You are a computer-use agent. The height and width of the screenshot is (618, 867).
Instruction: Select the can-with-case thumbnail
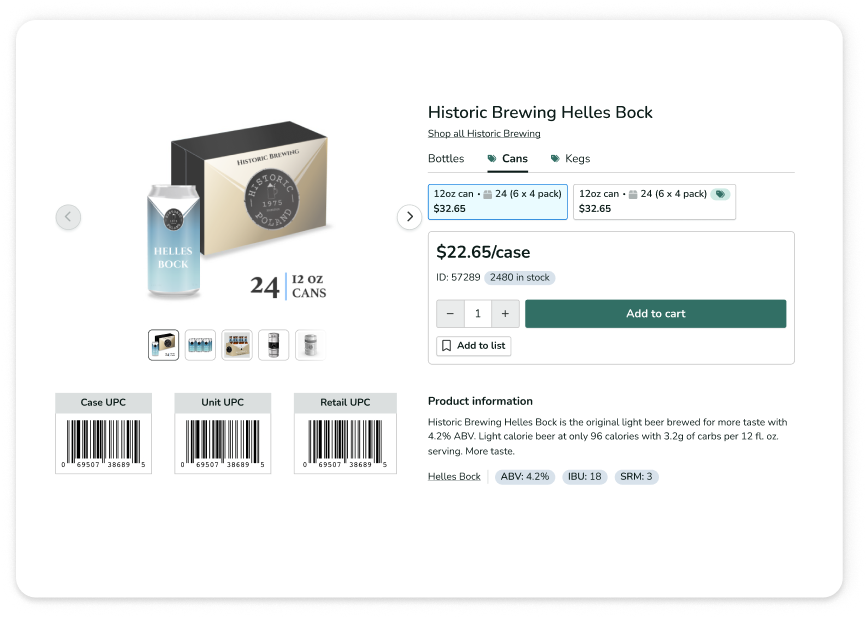(x=163, y=345)
